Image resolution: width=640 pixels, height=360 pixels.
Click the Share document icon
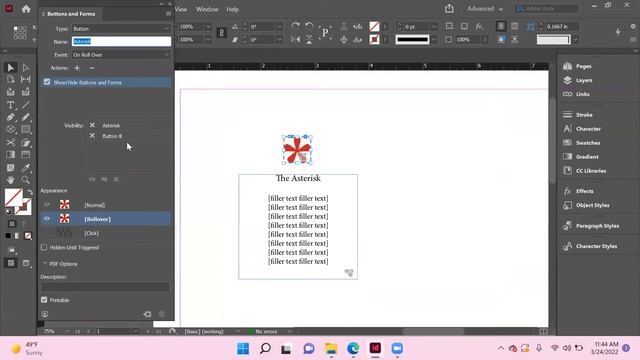pyautogui.click(x=449, y=9)
